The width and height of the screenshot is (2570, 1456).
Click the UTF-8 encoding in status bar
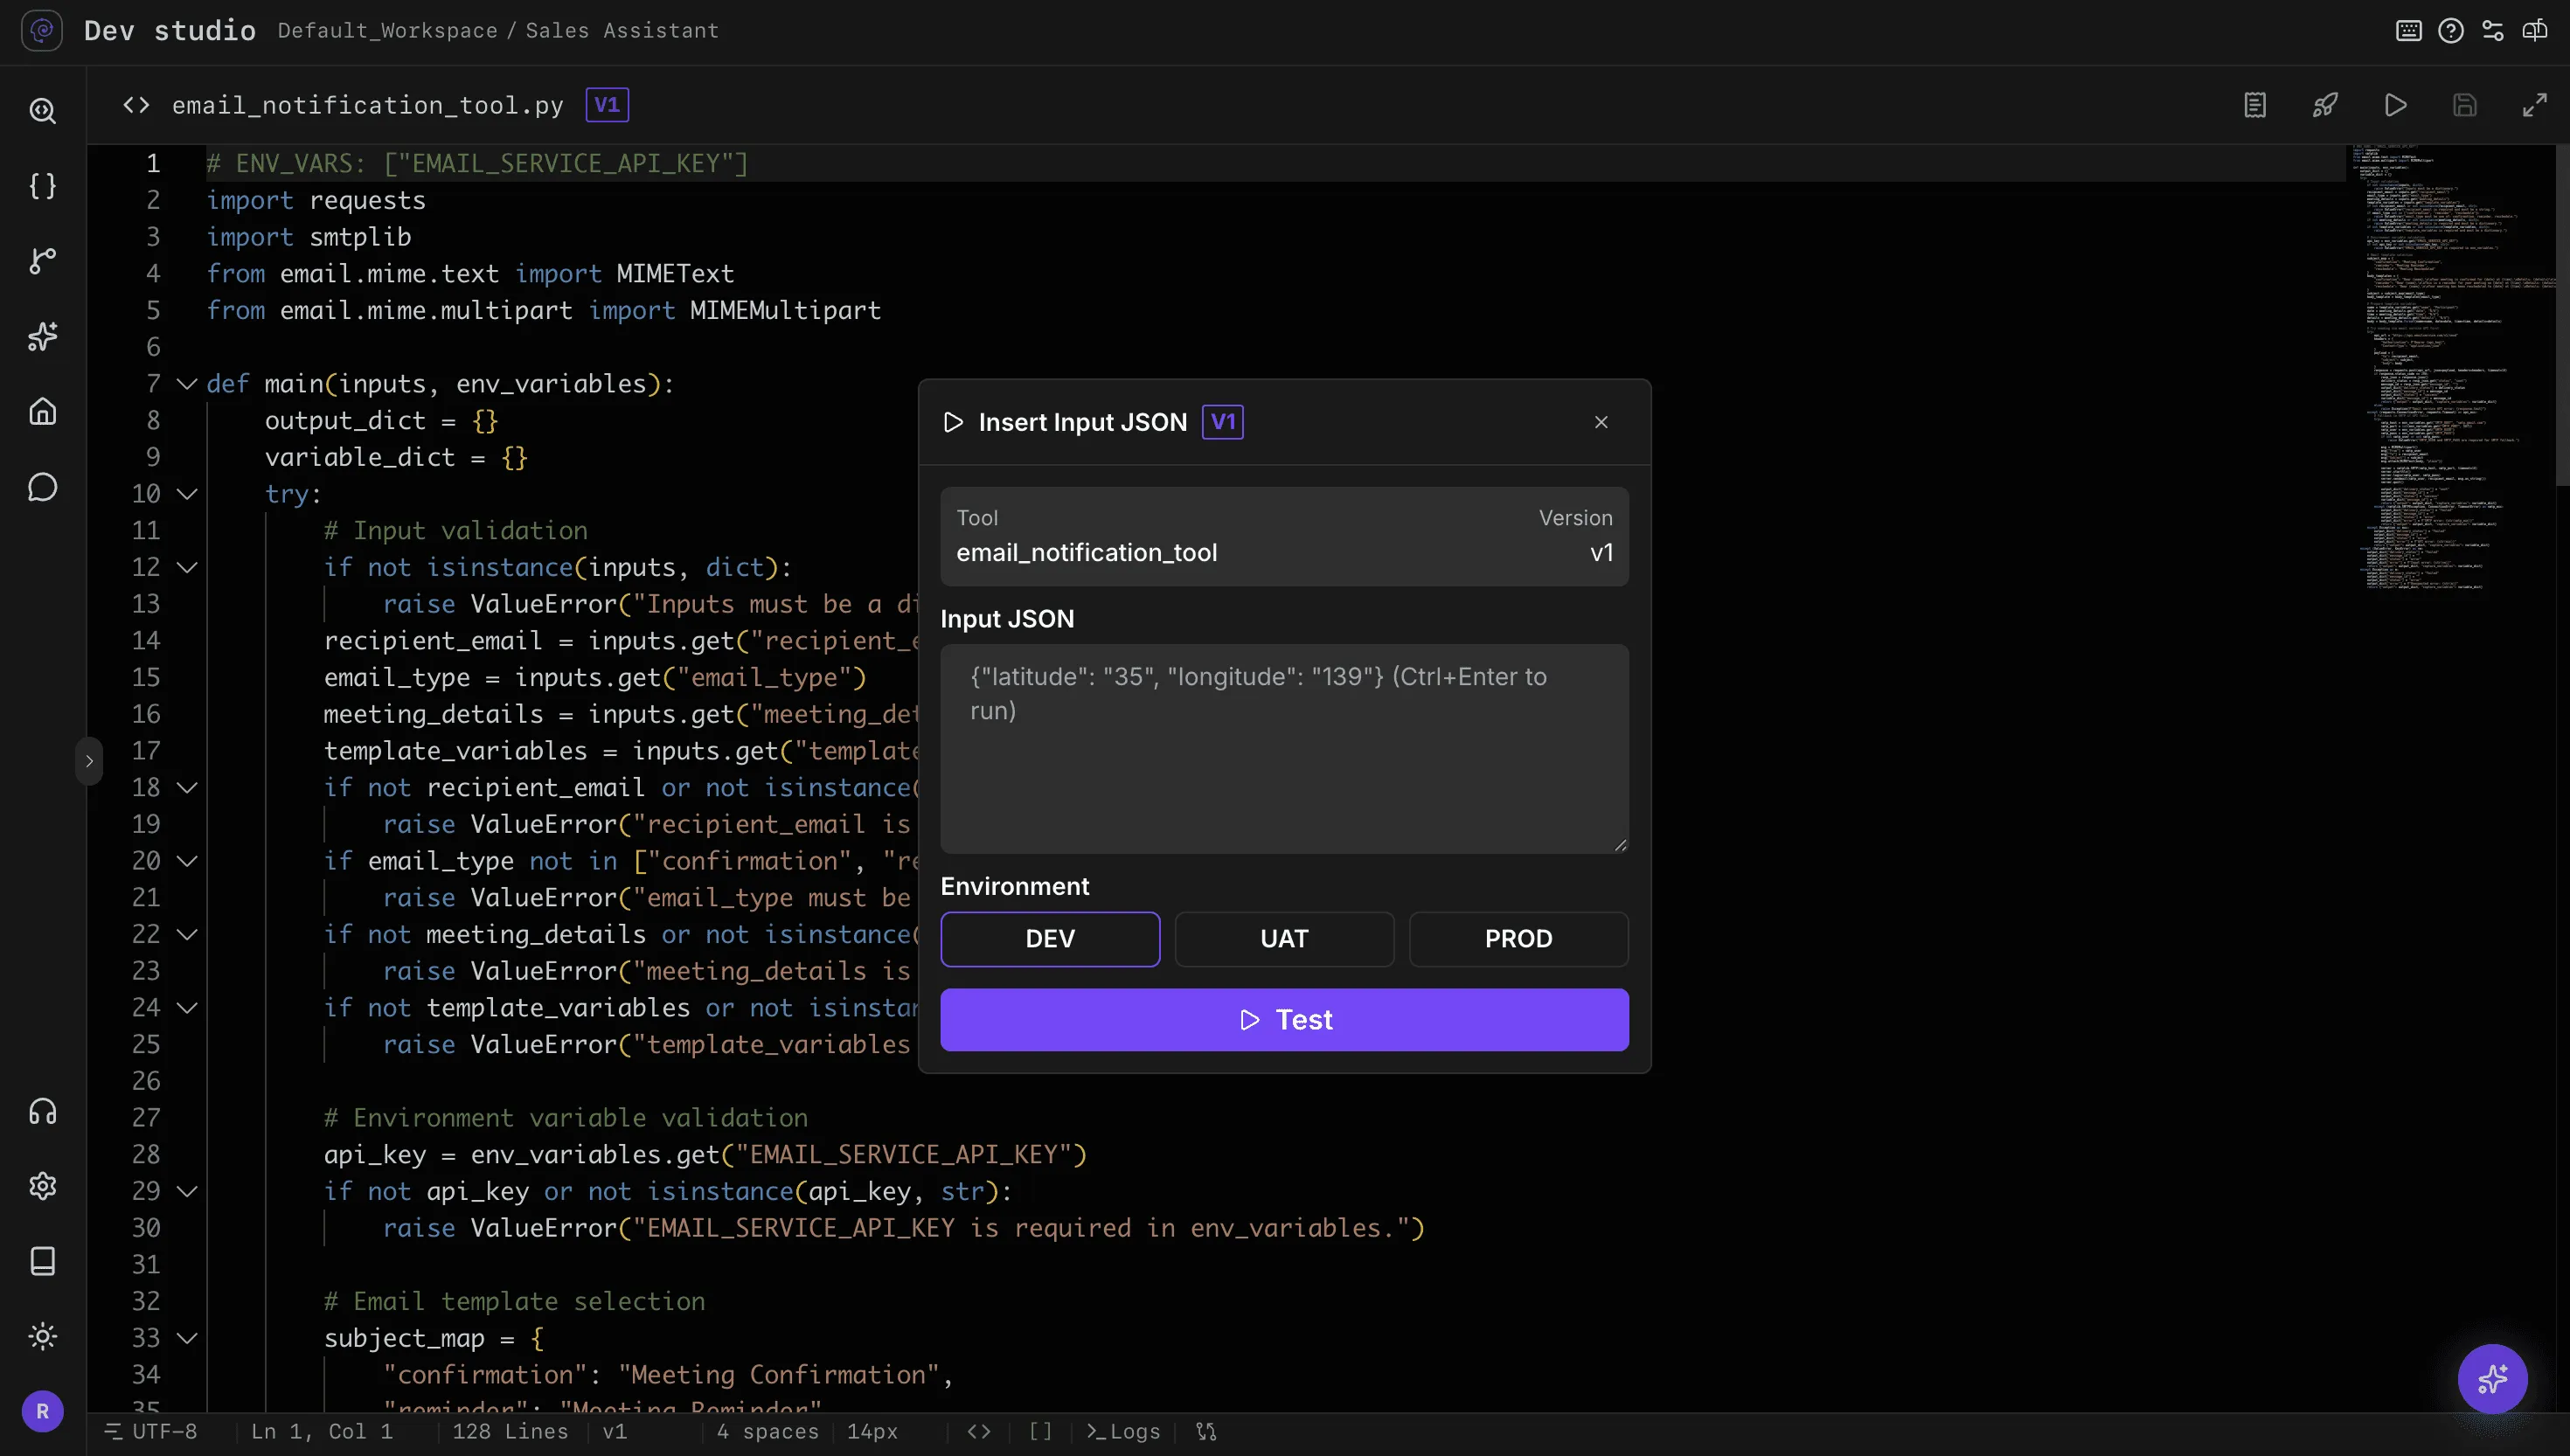click(152, 1431)
